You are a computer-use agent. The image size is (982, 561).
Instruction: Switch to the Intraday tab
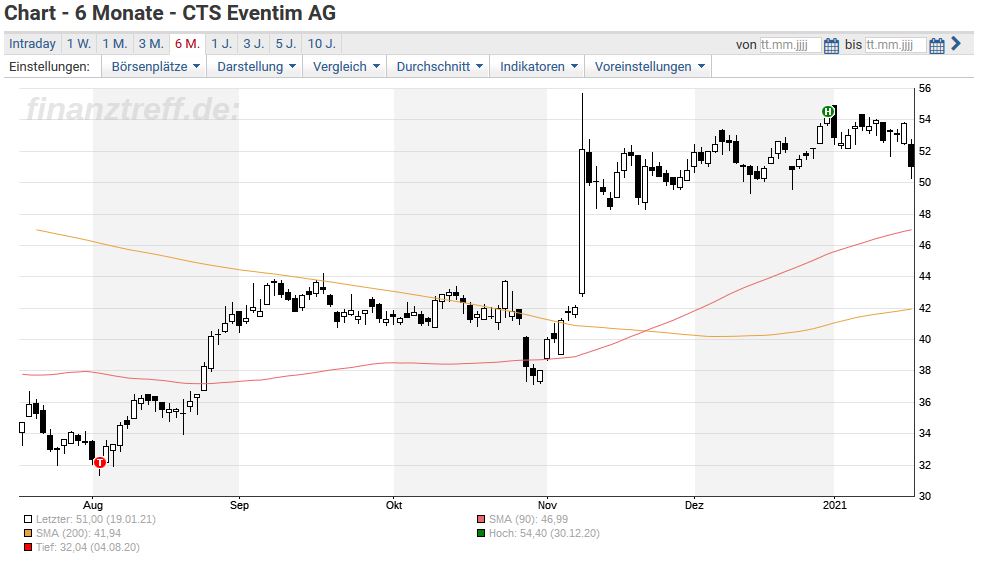click(33, 44)
